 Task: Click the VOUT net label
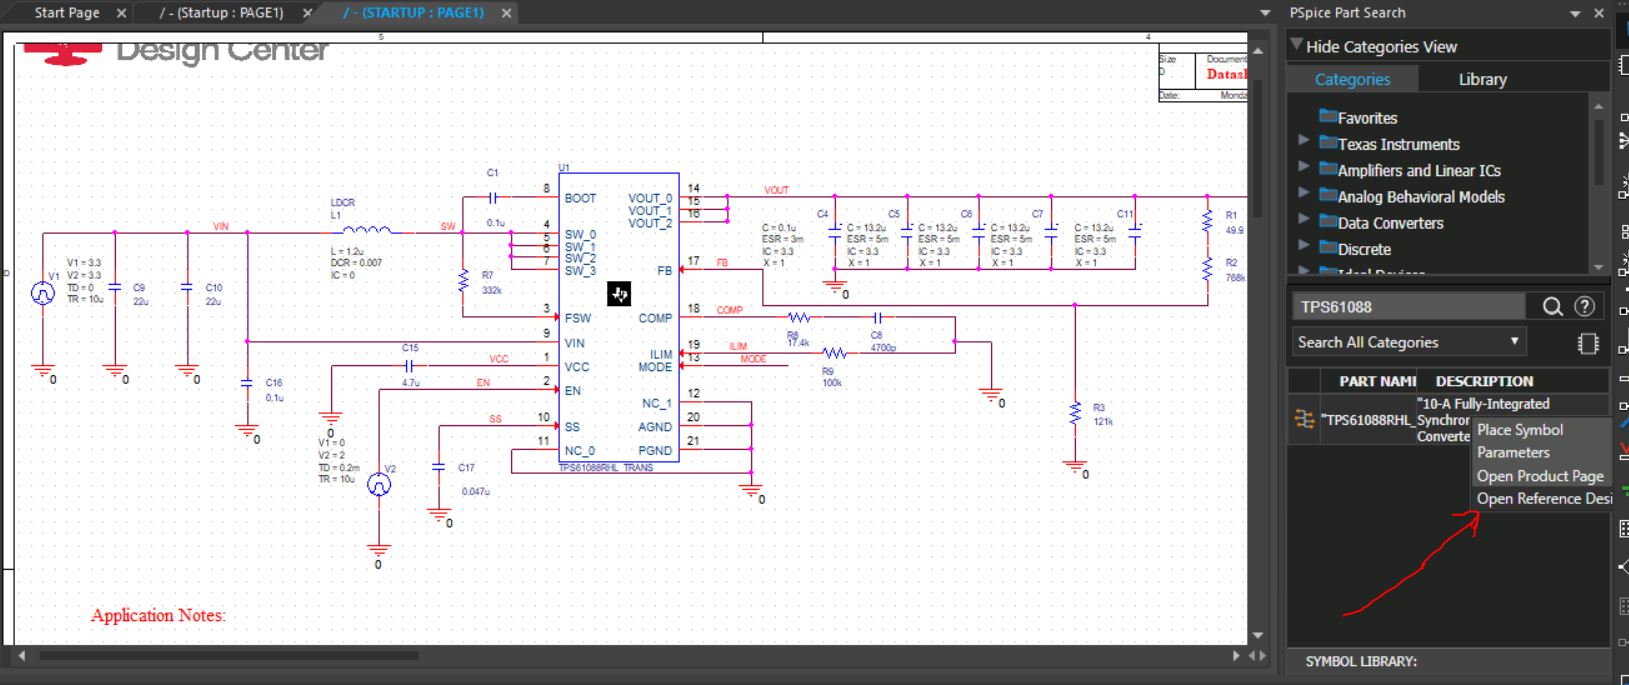coord(776,190)
